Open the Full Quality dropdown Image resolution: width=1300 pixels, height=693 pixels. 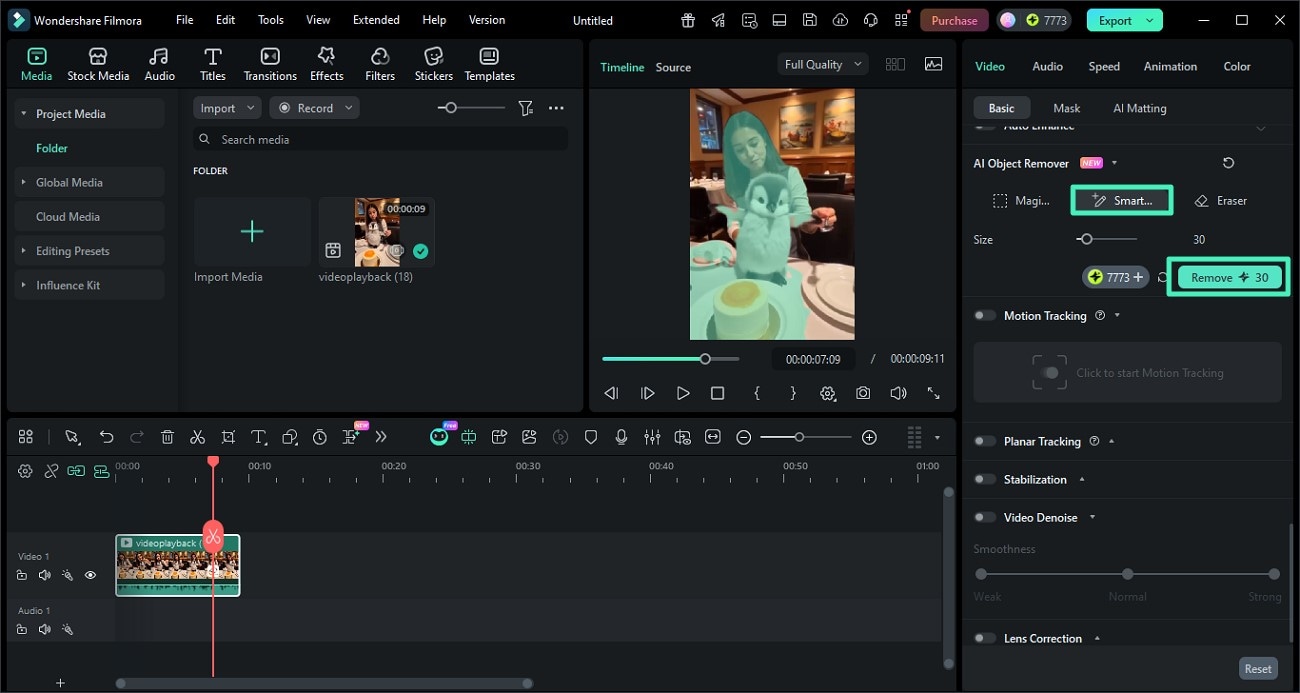tap(822, 63)
